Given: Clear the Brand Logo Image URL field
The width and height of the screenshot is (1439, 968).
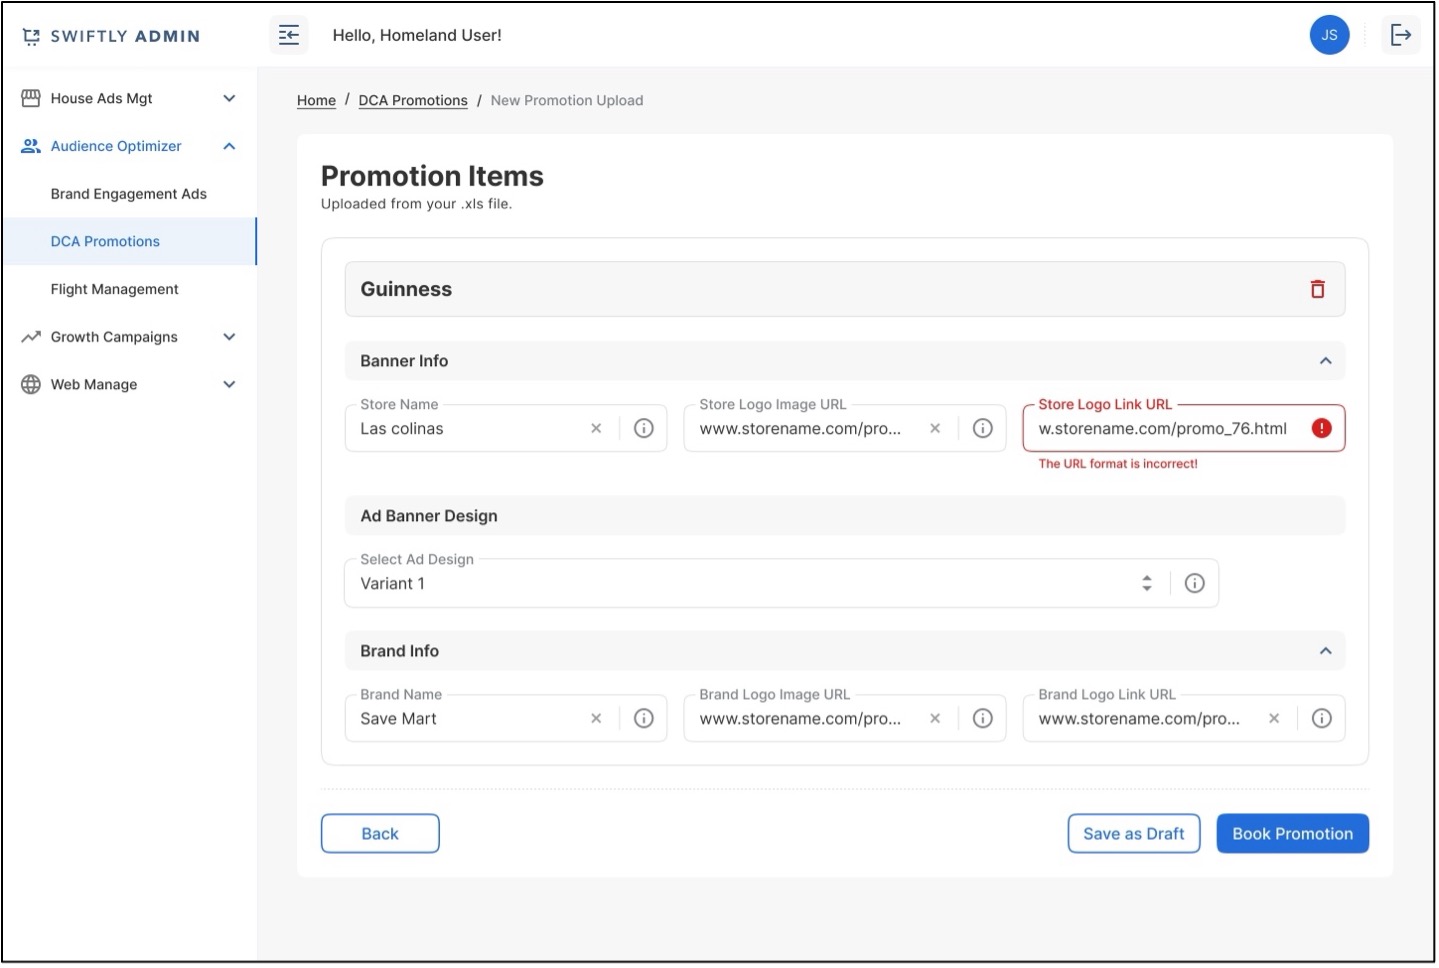Looking at the screenshot, I should 934,718.
